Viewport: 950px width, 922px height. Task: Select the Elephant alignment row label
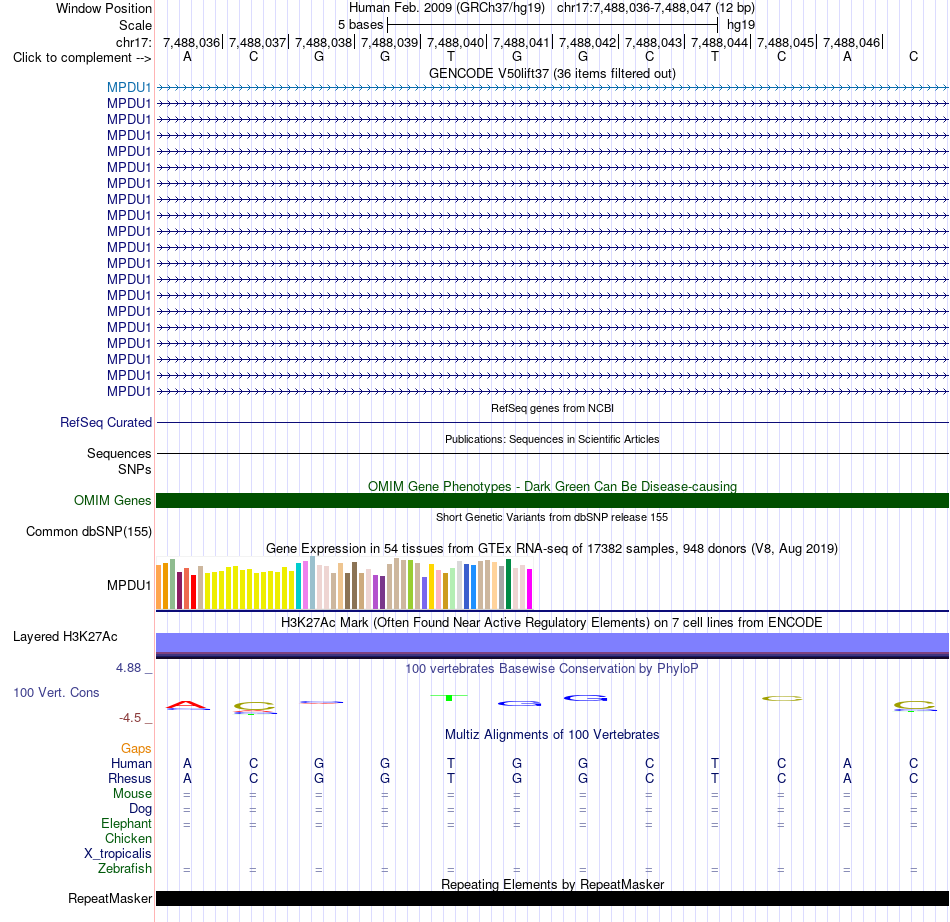126,823
